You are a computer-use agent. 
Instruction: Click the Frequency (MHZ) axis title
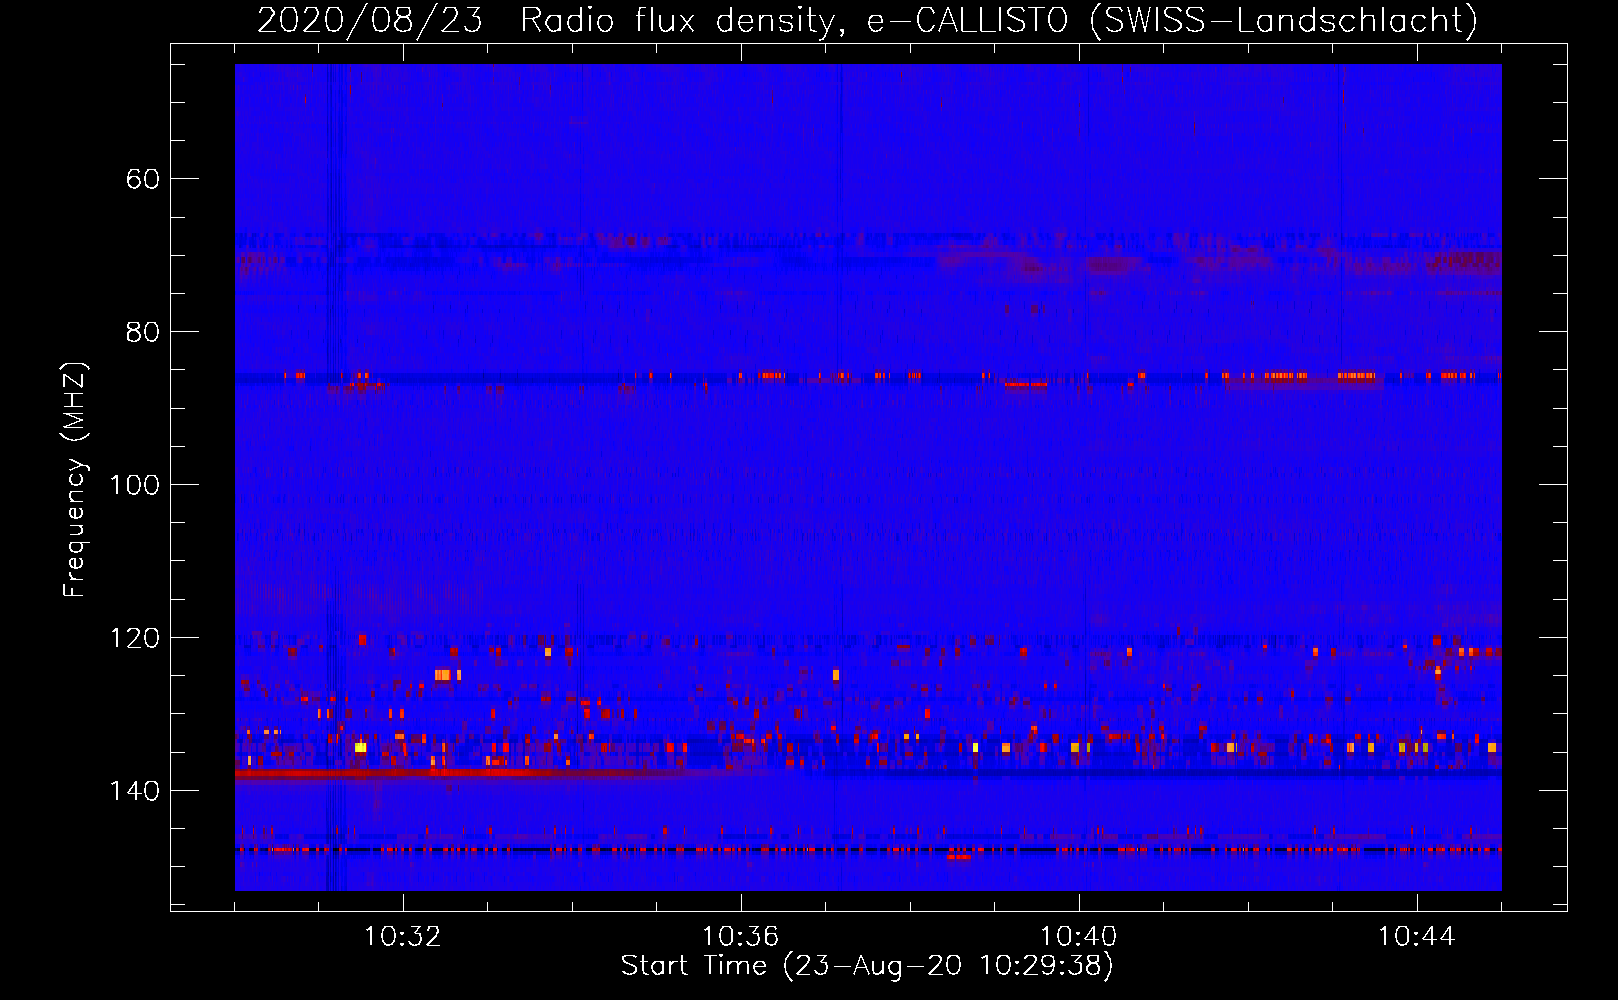tap(75, 479)
